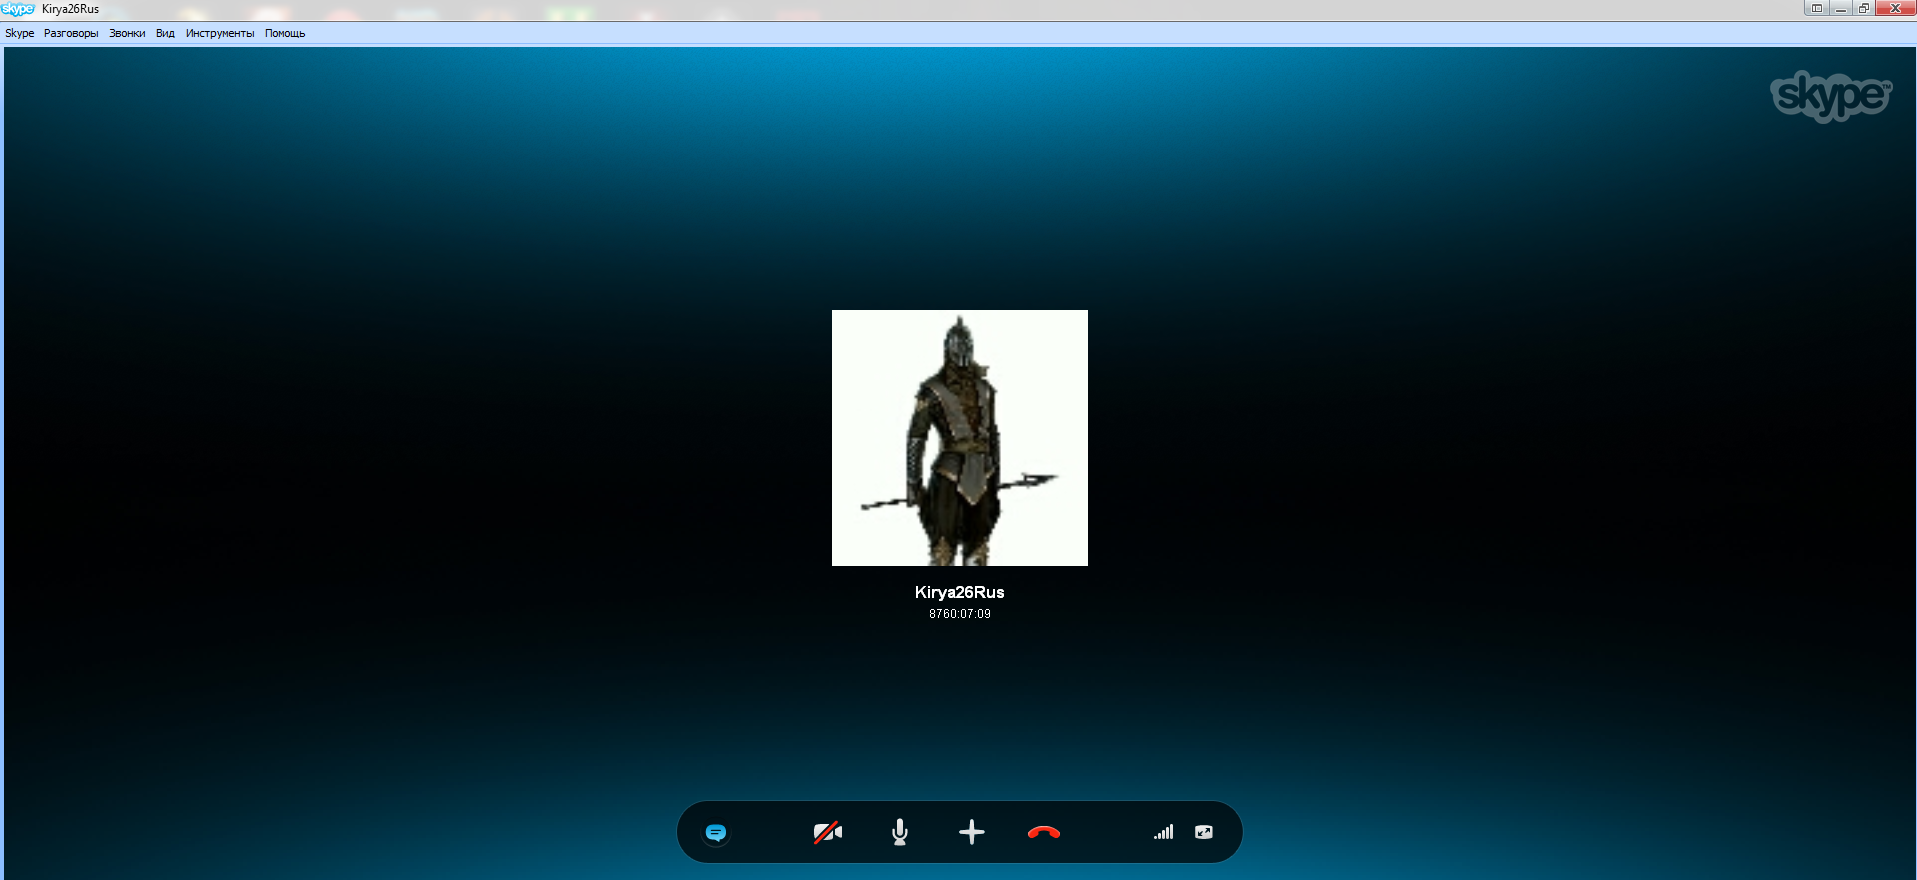Mute the microphone in call bar
This screenshot has height=880, width=1917.
tap(900, 832)
